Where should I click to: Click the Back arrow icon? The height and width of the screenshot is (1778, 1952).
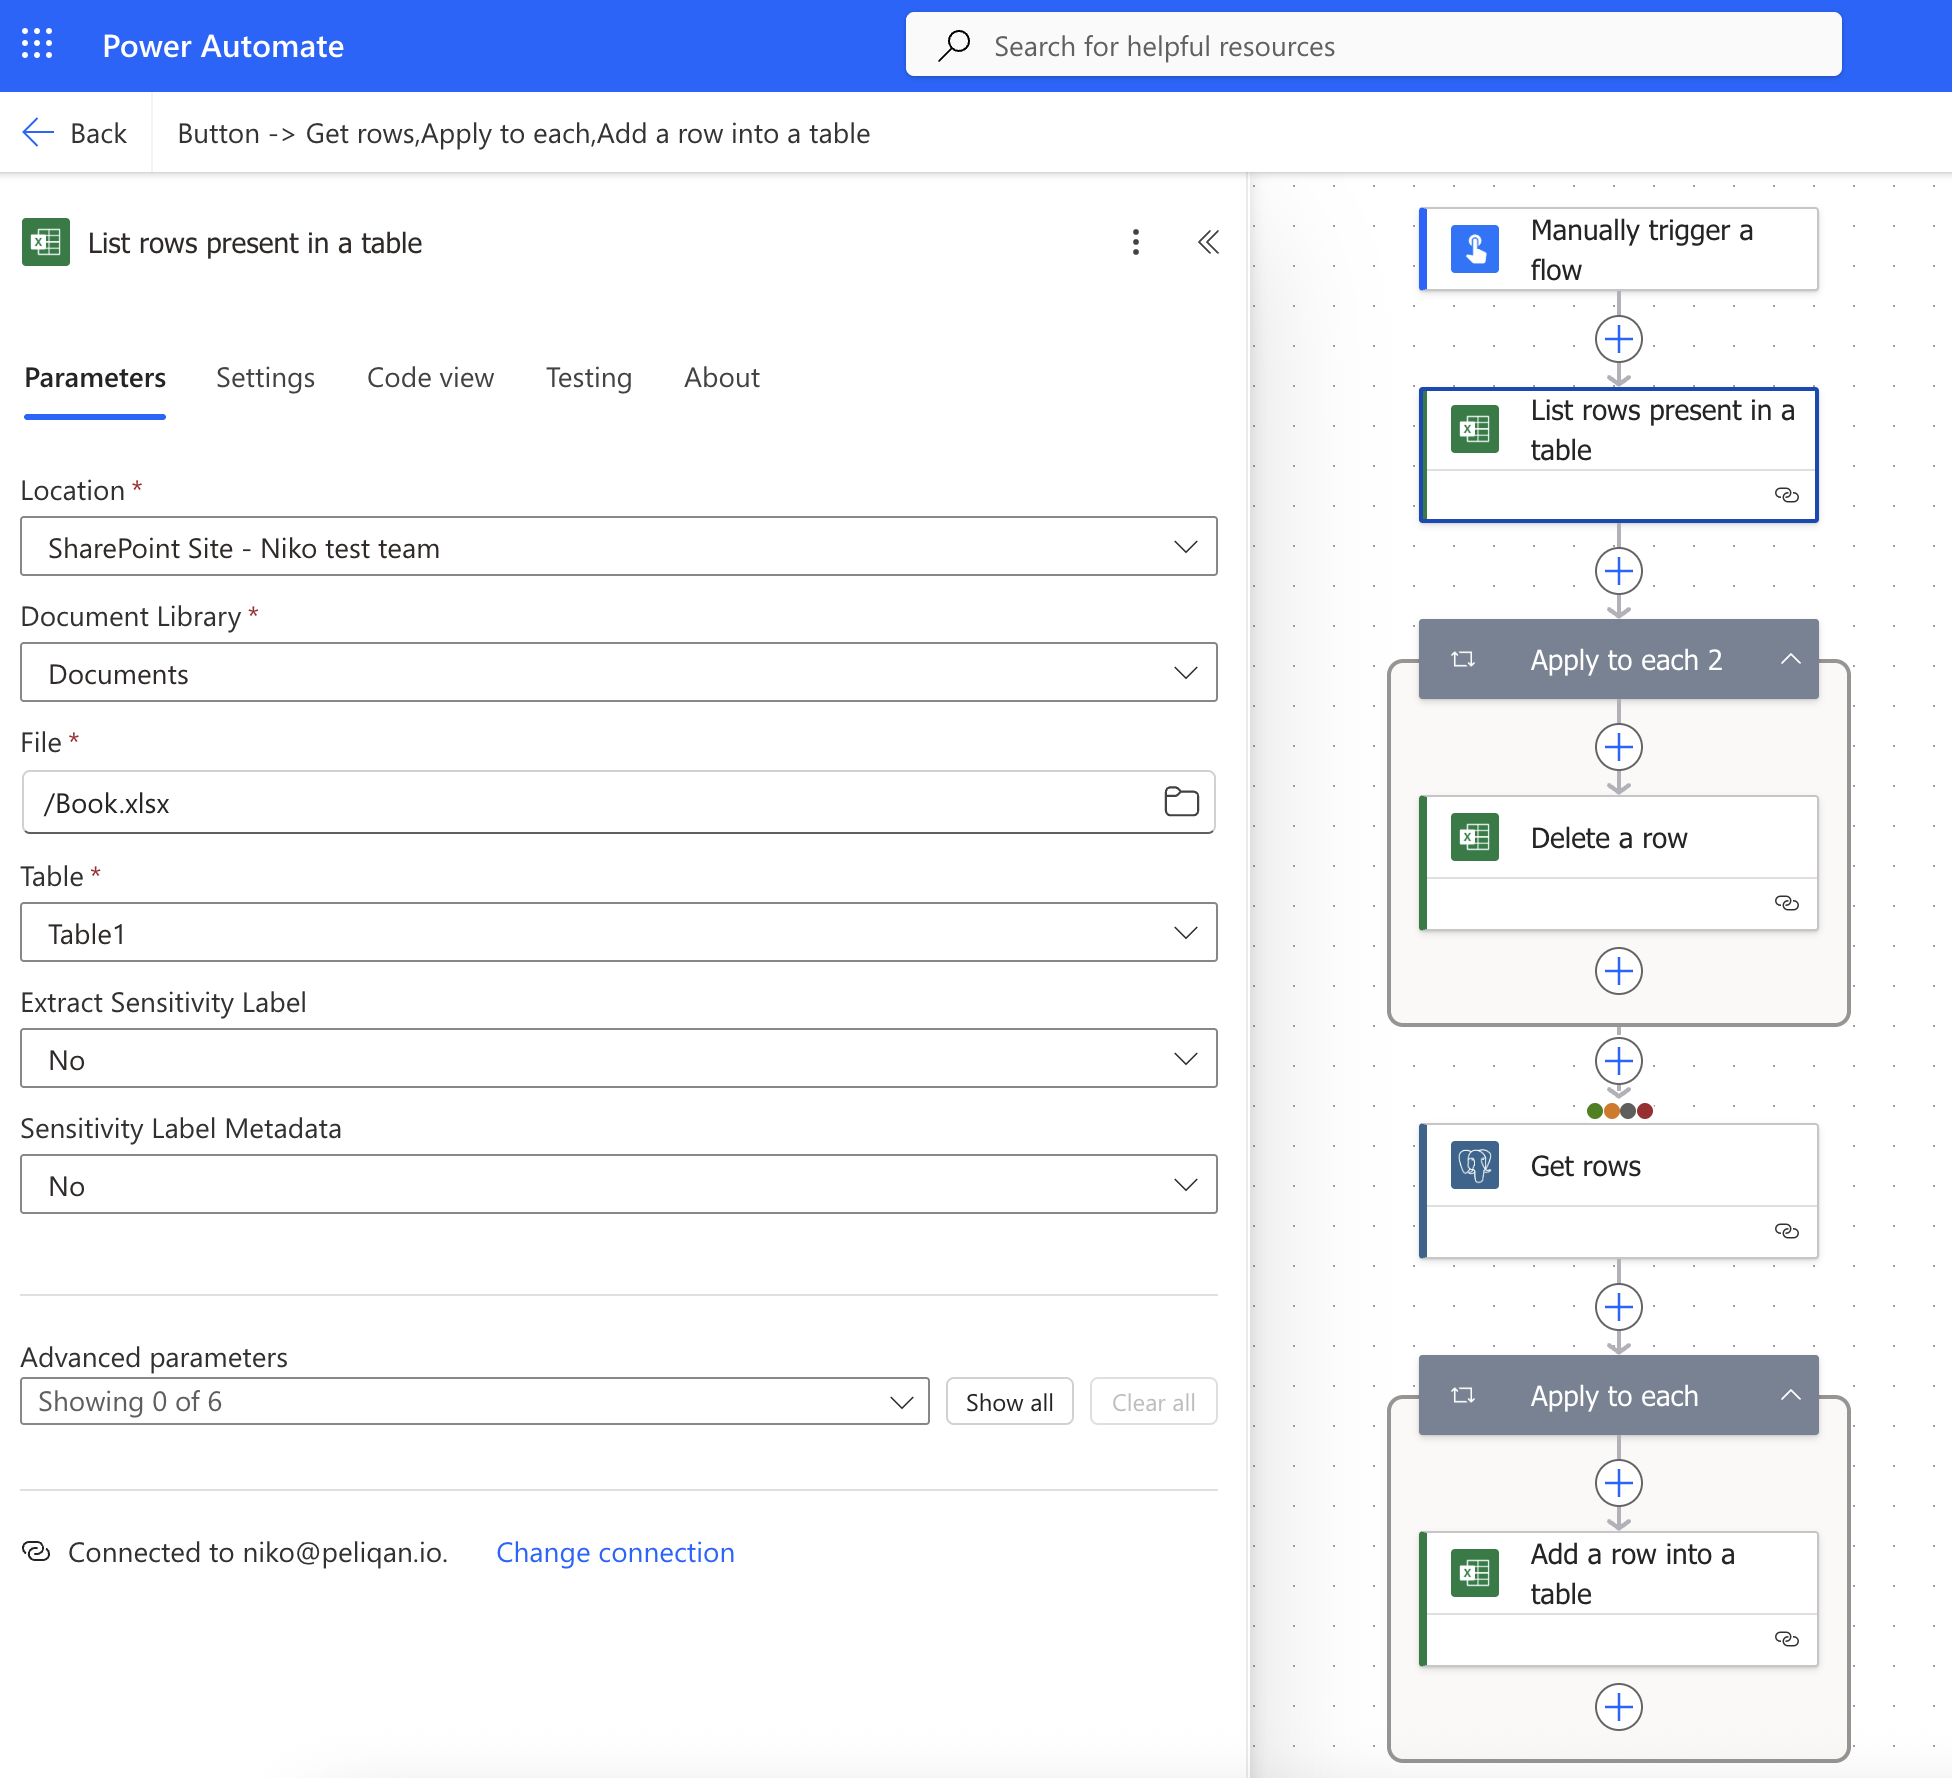38,133
